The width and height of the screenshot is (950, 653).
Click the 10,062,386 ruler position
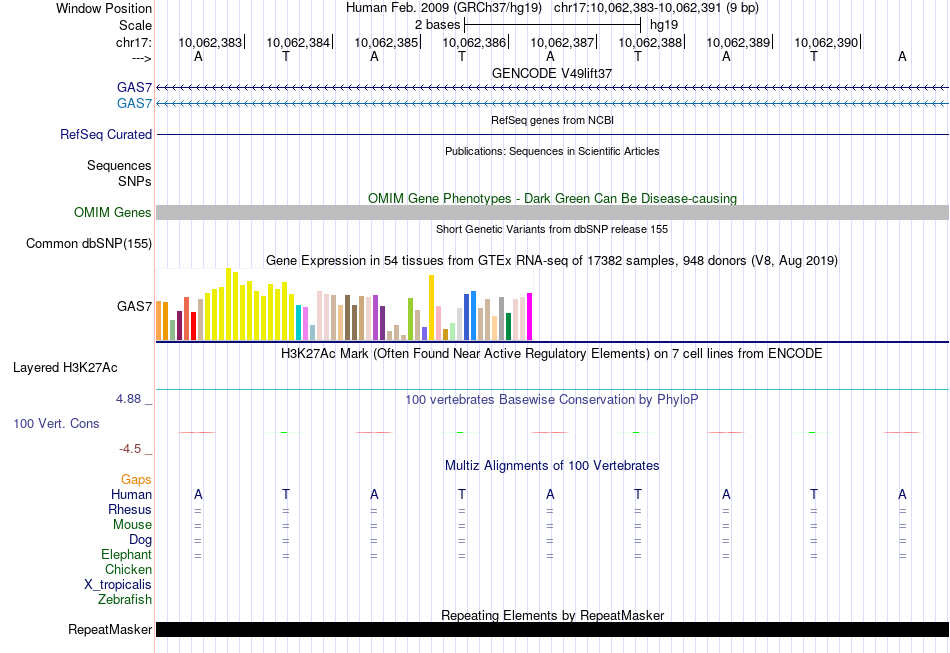[x=474, y=42]
